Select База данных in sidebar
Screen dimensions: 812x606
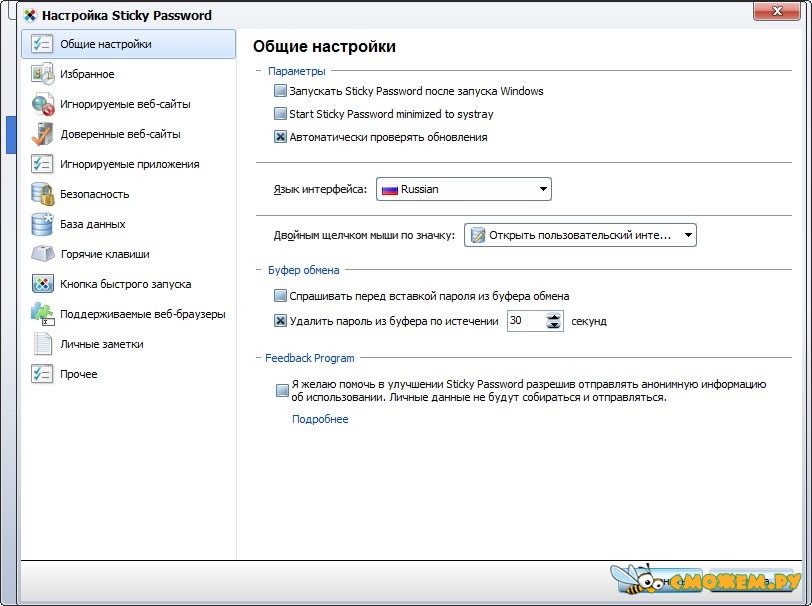pos(128,224)
